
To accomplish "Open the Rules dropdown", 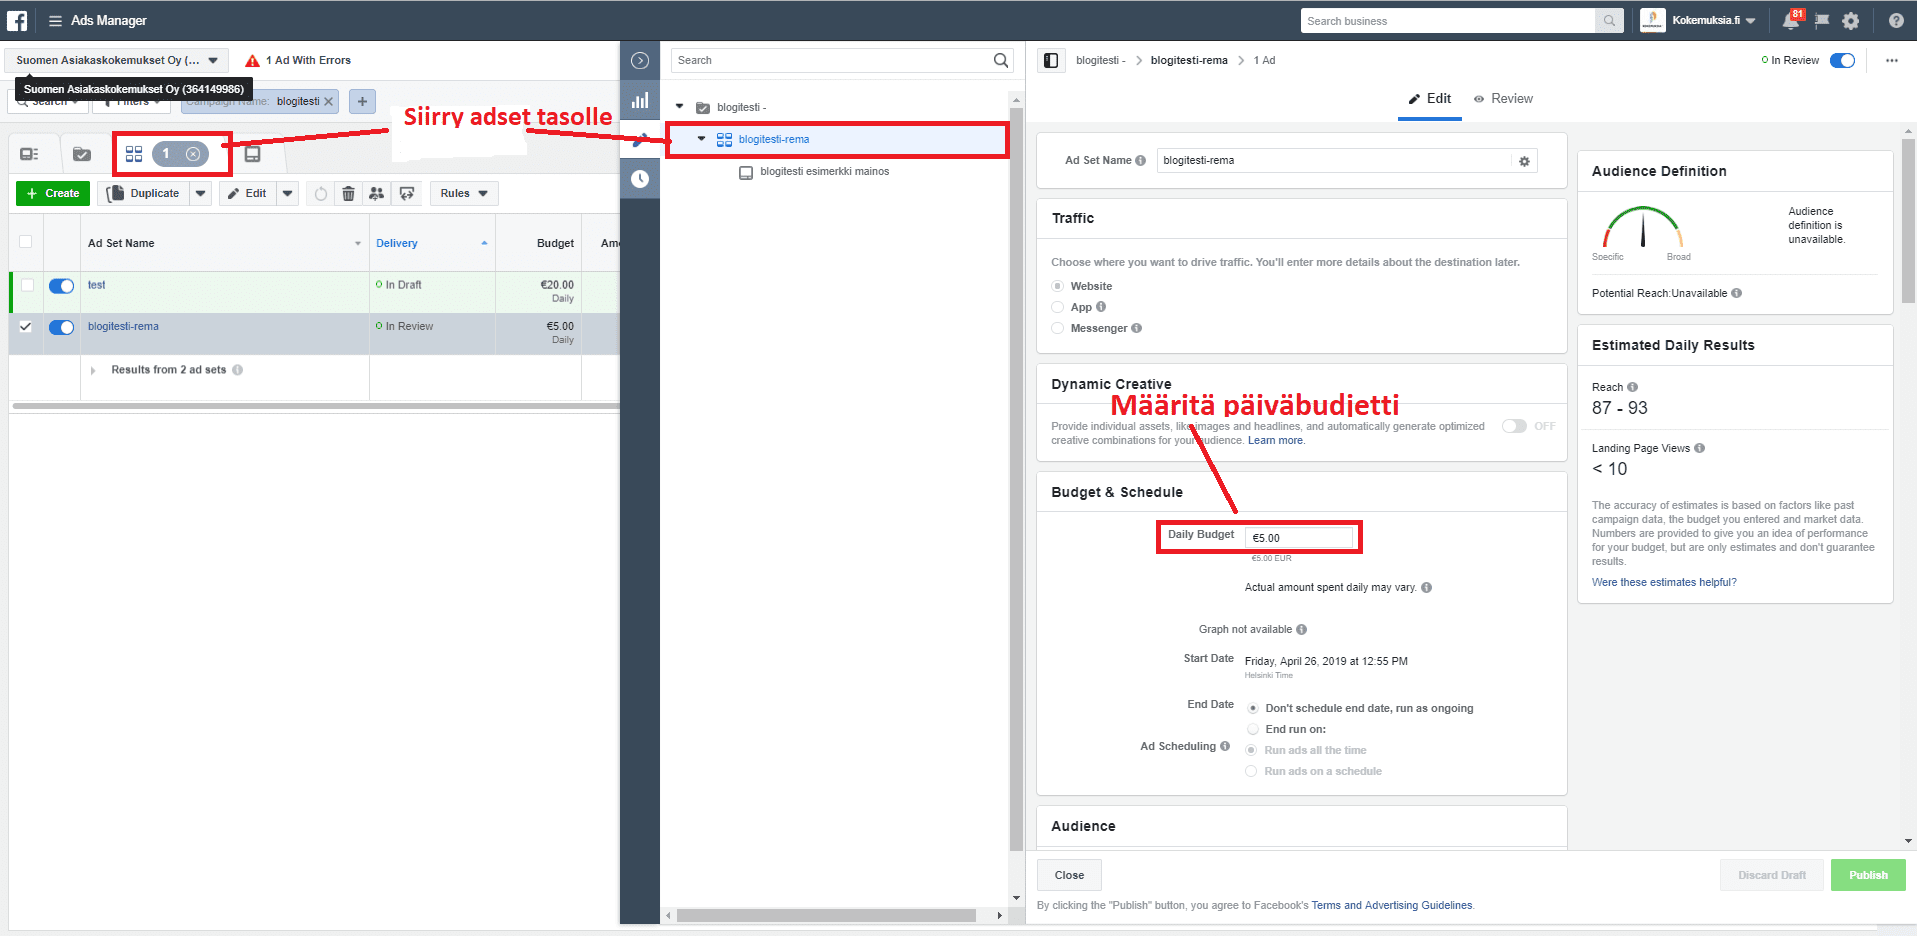I will tap(464, 194).
